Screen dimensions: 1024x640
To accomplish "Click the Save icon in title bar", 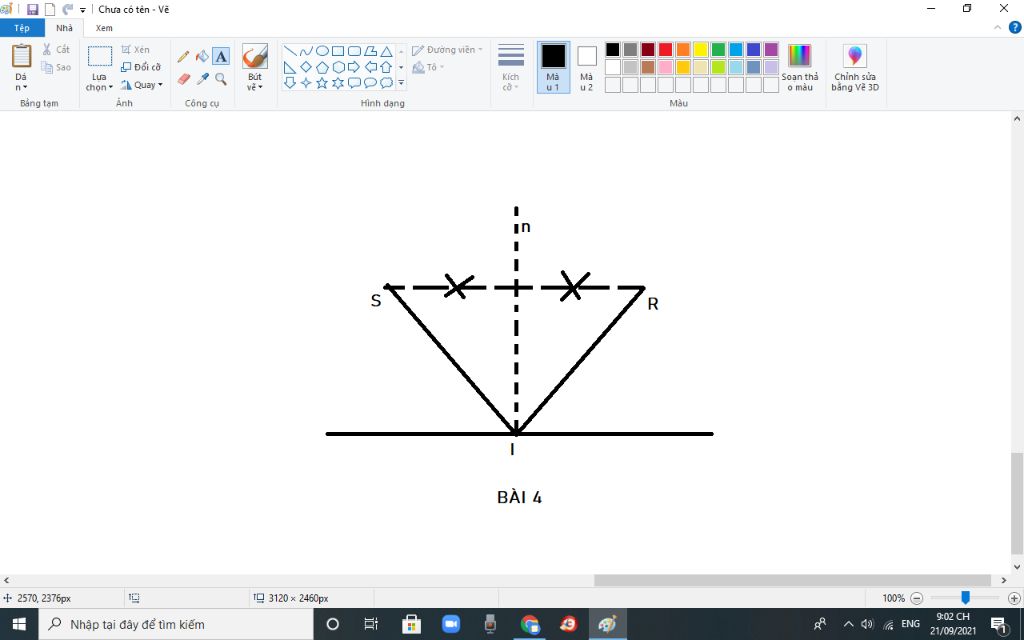I will (x=32, y=9).
